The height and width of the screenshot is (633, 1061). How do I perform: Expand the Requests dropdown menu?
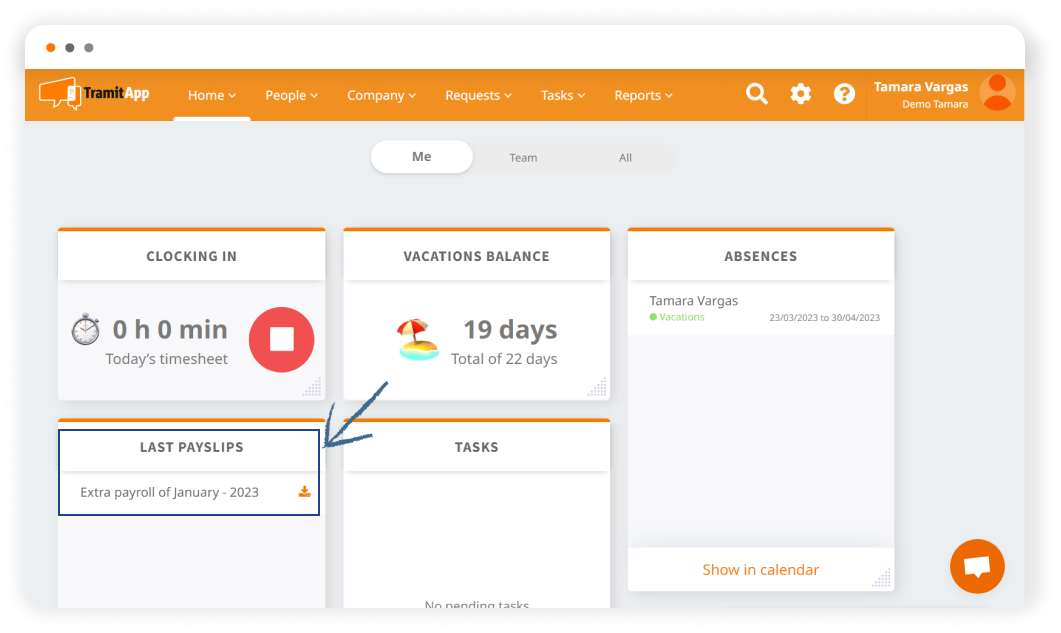click(478, 96)
